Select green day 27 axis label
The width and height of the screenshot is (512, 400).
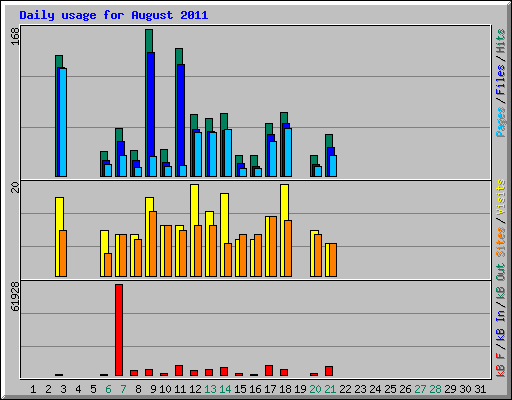(420, 389)
